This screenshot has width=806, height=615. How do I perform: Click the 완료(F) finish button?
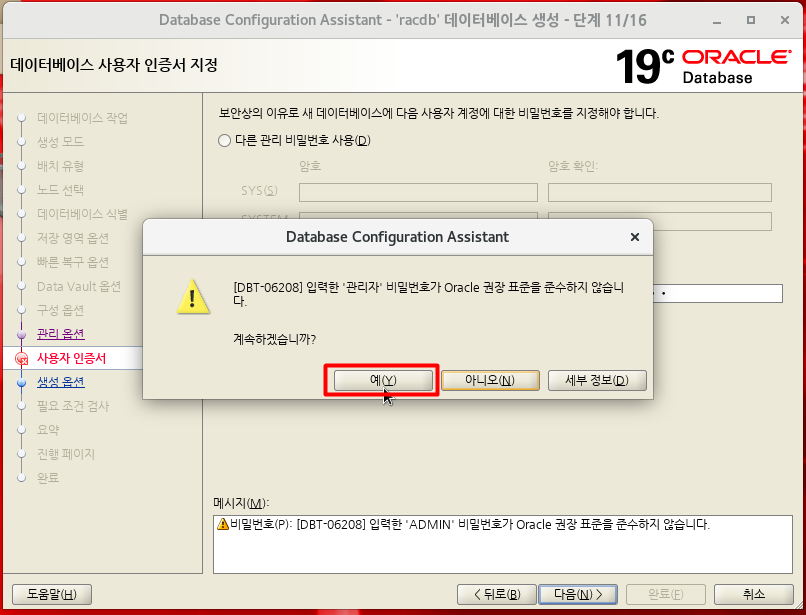[x=666, y=594]
